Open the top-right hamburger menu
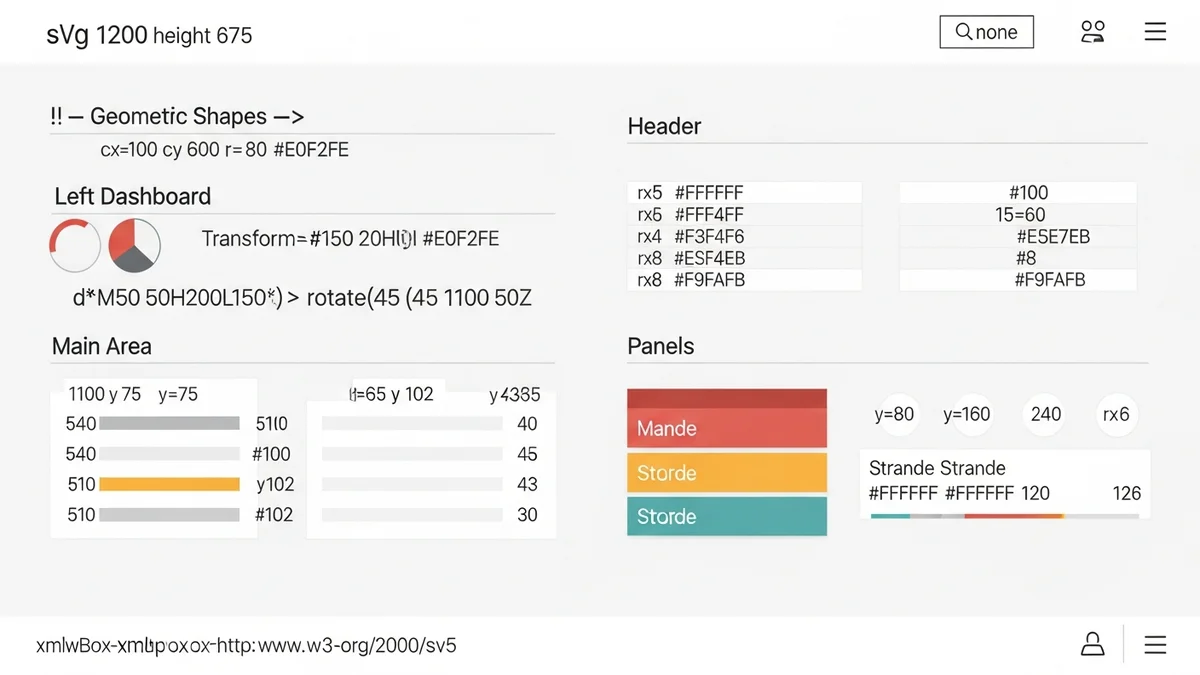Image resolution: width=1200 pixels, height=675 pixels. point(1155,32)
